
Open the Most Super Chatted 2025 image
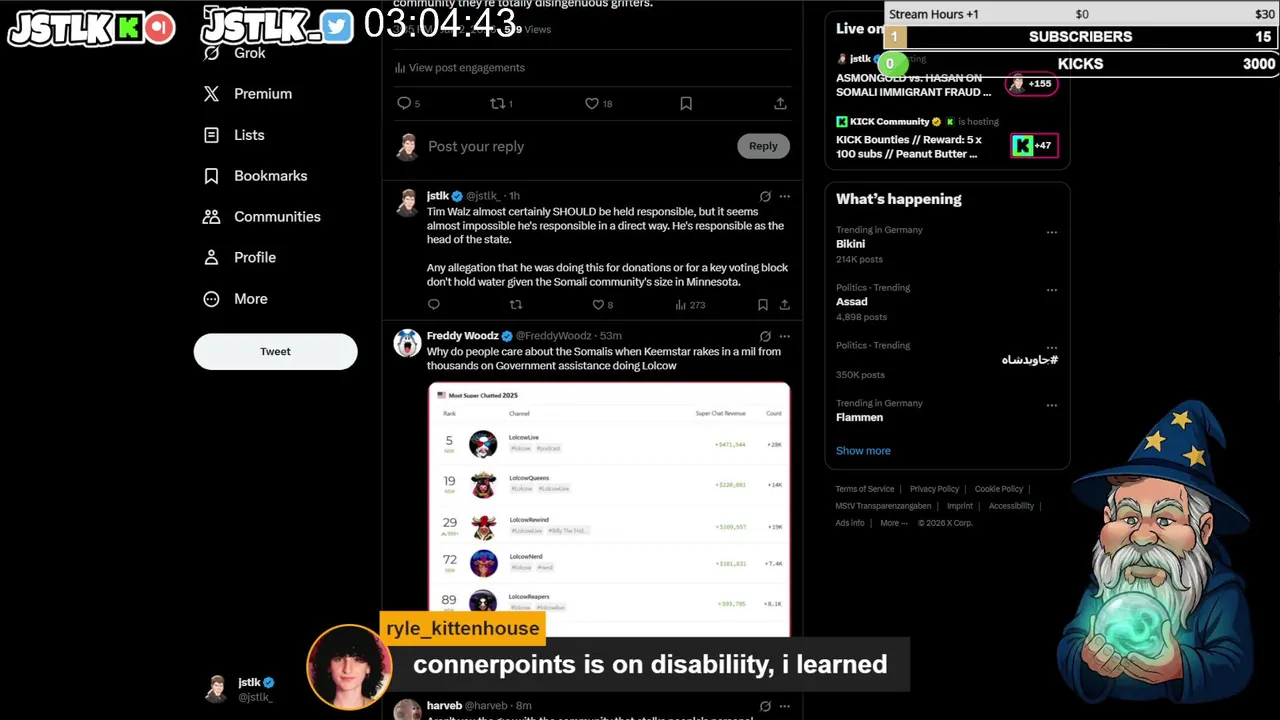609,510
